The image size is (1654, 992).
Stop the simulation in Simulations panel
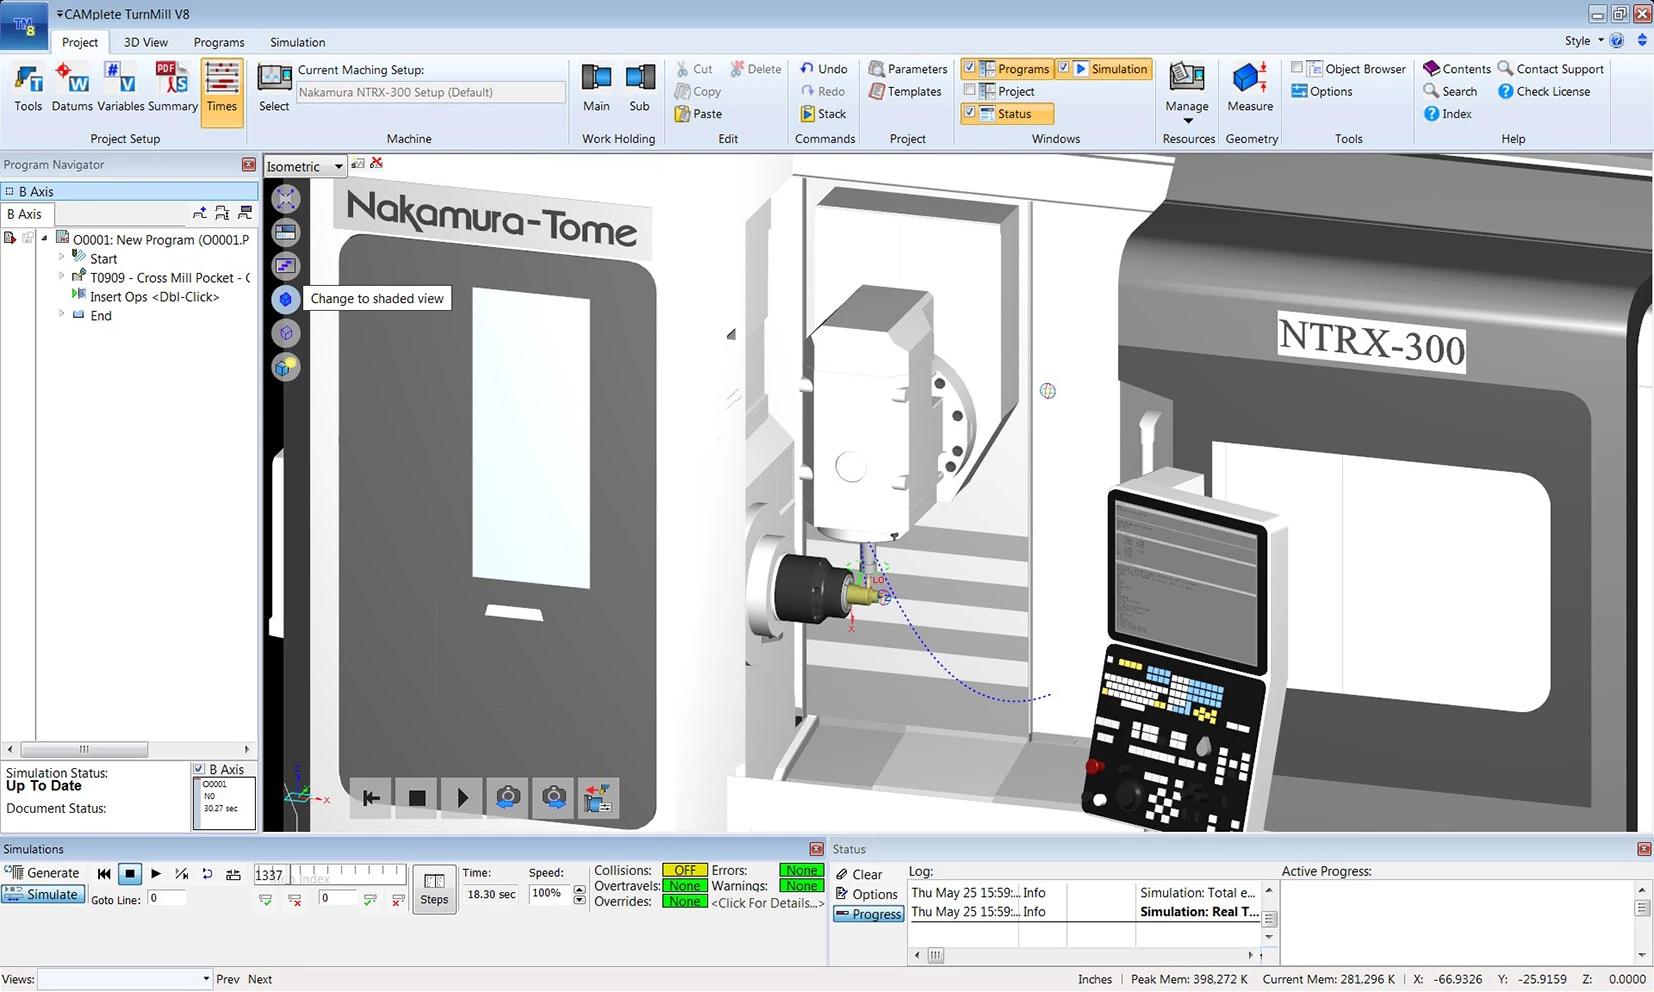[x=130, y=874]
